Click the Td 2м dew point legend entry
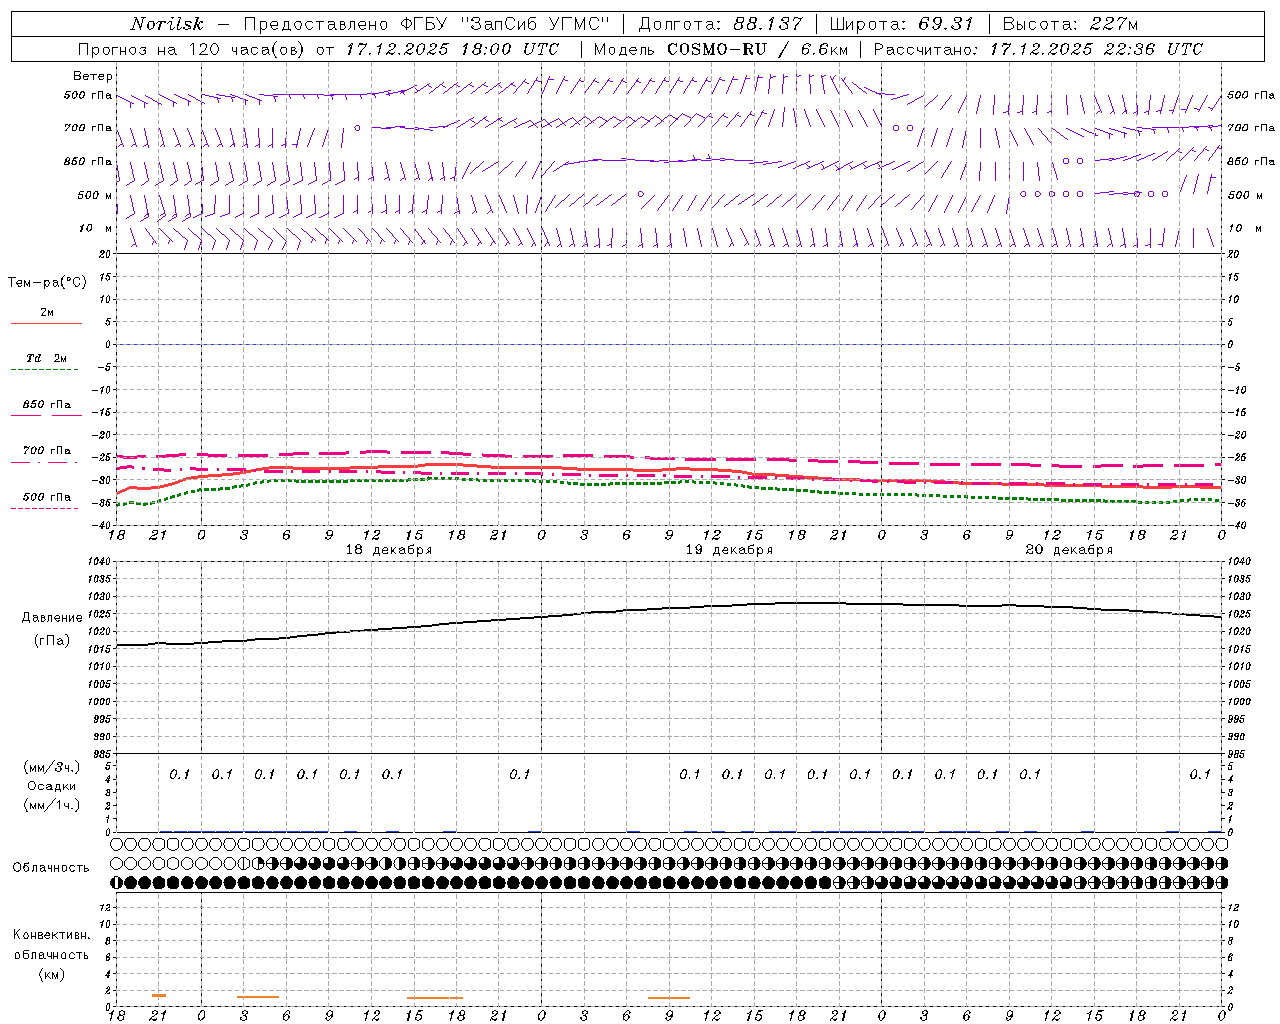The image size is (1280, 1024). 46,359
